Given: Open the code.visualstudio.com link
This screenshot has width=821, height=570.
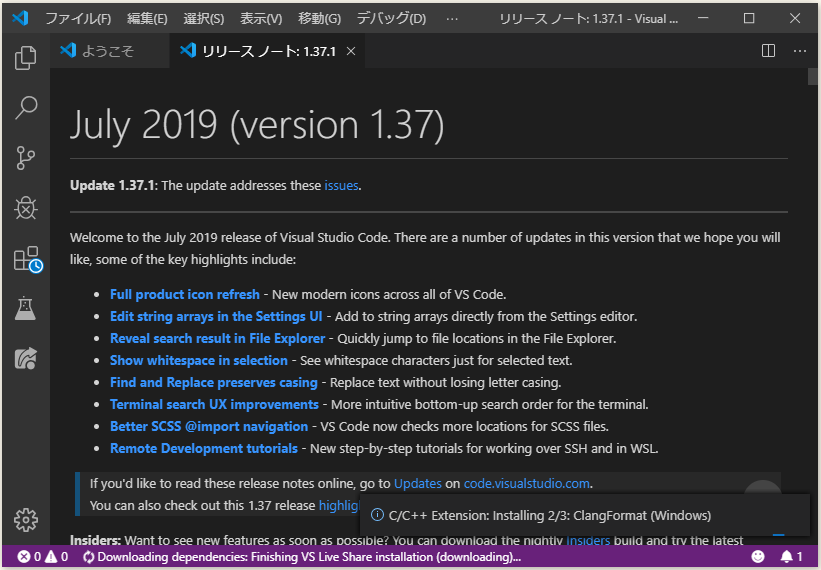Looking at the screenshot, I should click(527, 483).
